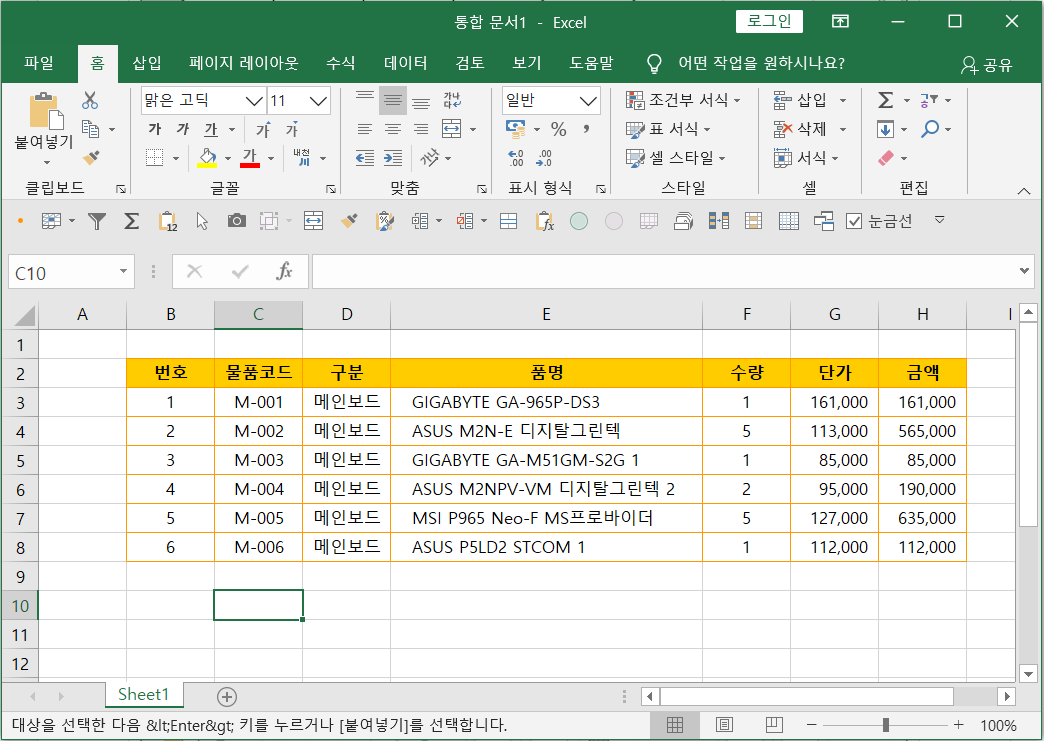Viewport: 1044px width, 741px height.
Task: Click the Copy icon in clipboard group
Action: coord(90,129)
